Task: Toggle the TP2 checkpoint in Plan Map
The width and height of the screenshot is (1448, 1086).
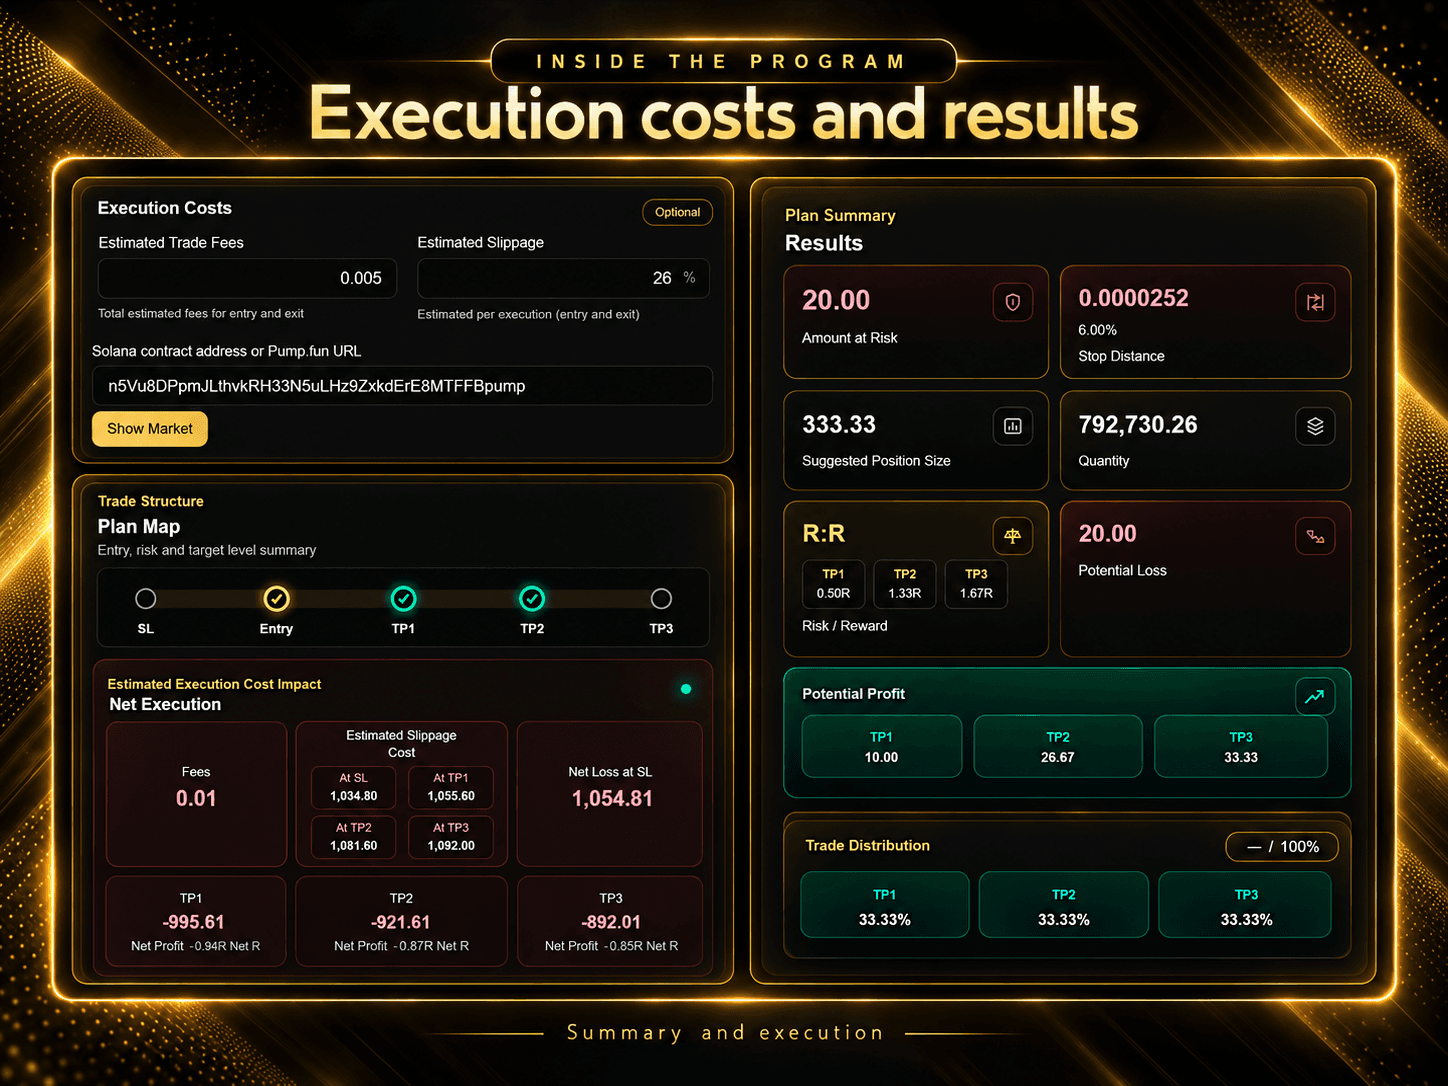Action: point(532,599)
